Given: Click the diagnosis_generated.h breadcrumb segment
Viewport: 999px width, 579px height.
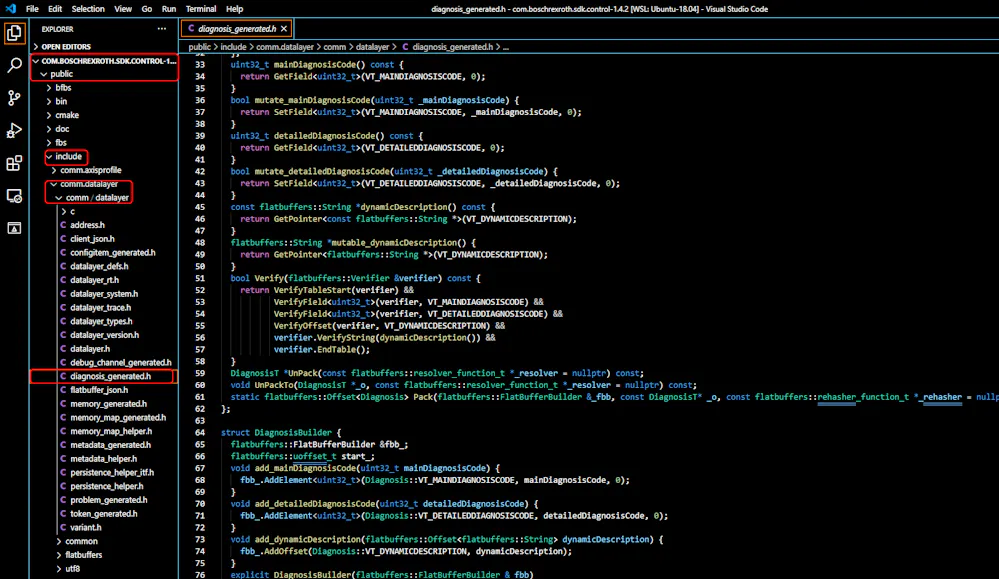Looking at the screenshot, I should click(452, 46).
